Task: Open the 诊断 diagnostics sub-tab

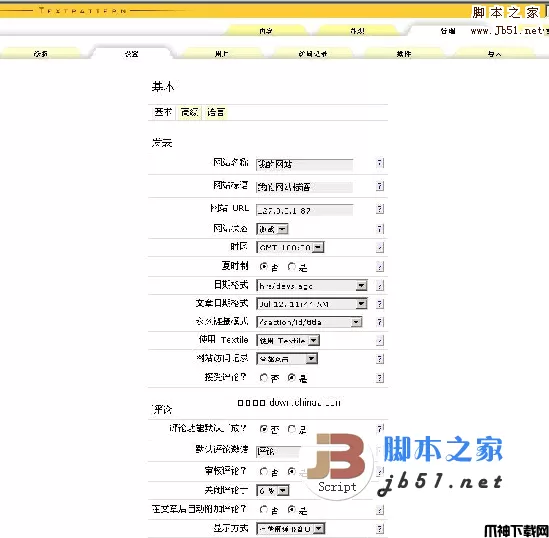Action: [41, 54]
